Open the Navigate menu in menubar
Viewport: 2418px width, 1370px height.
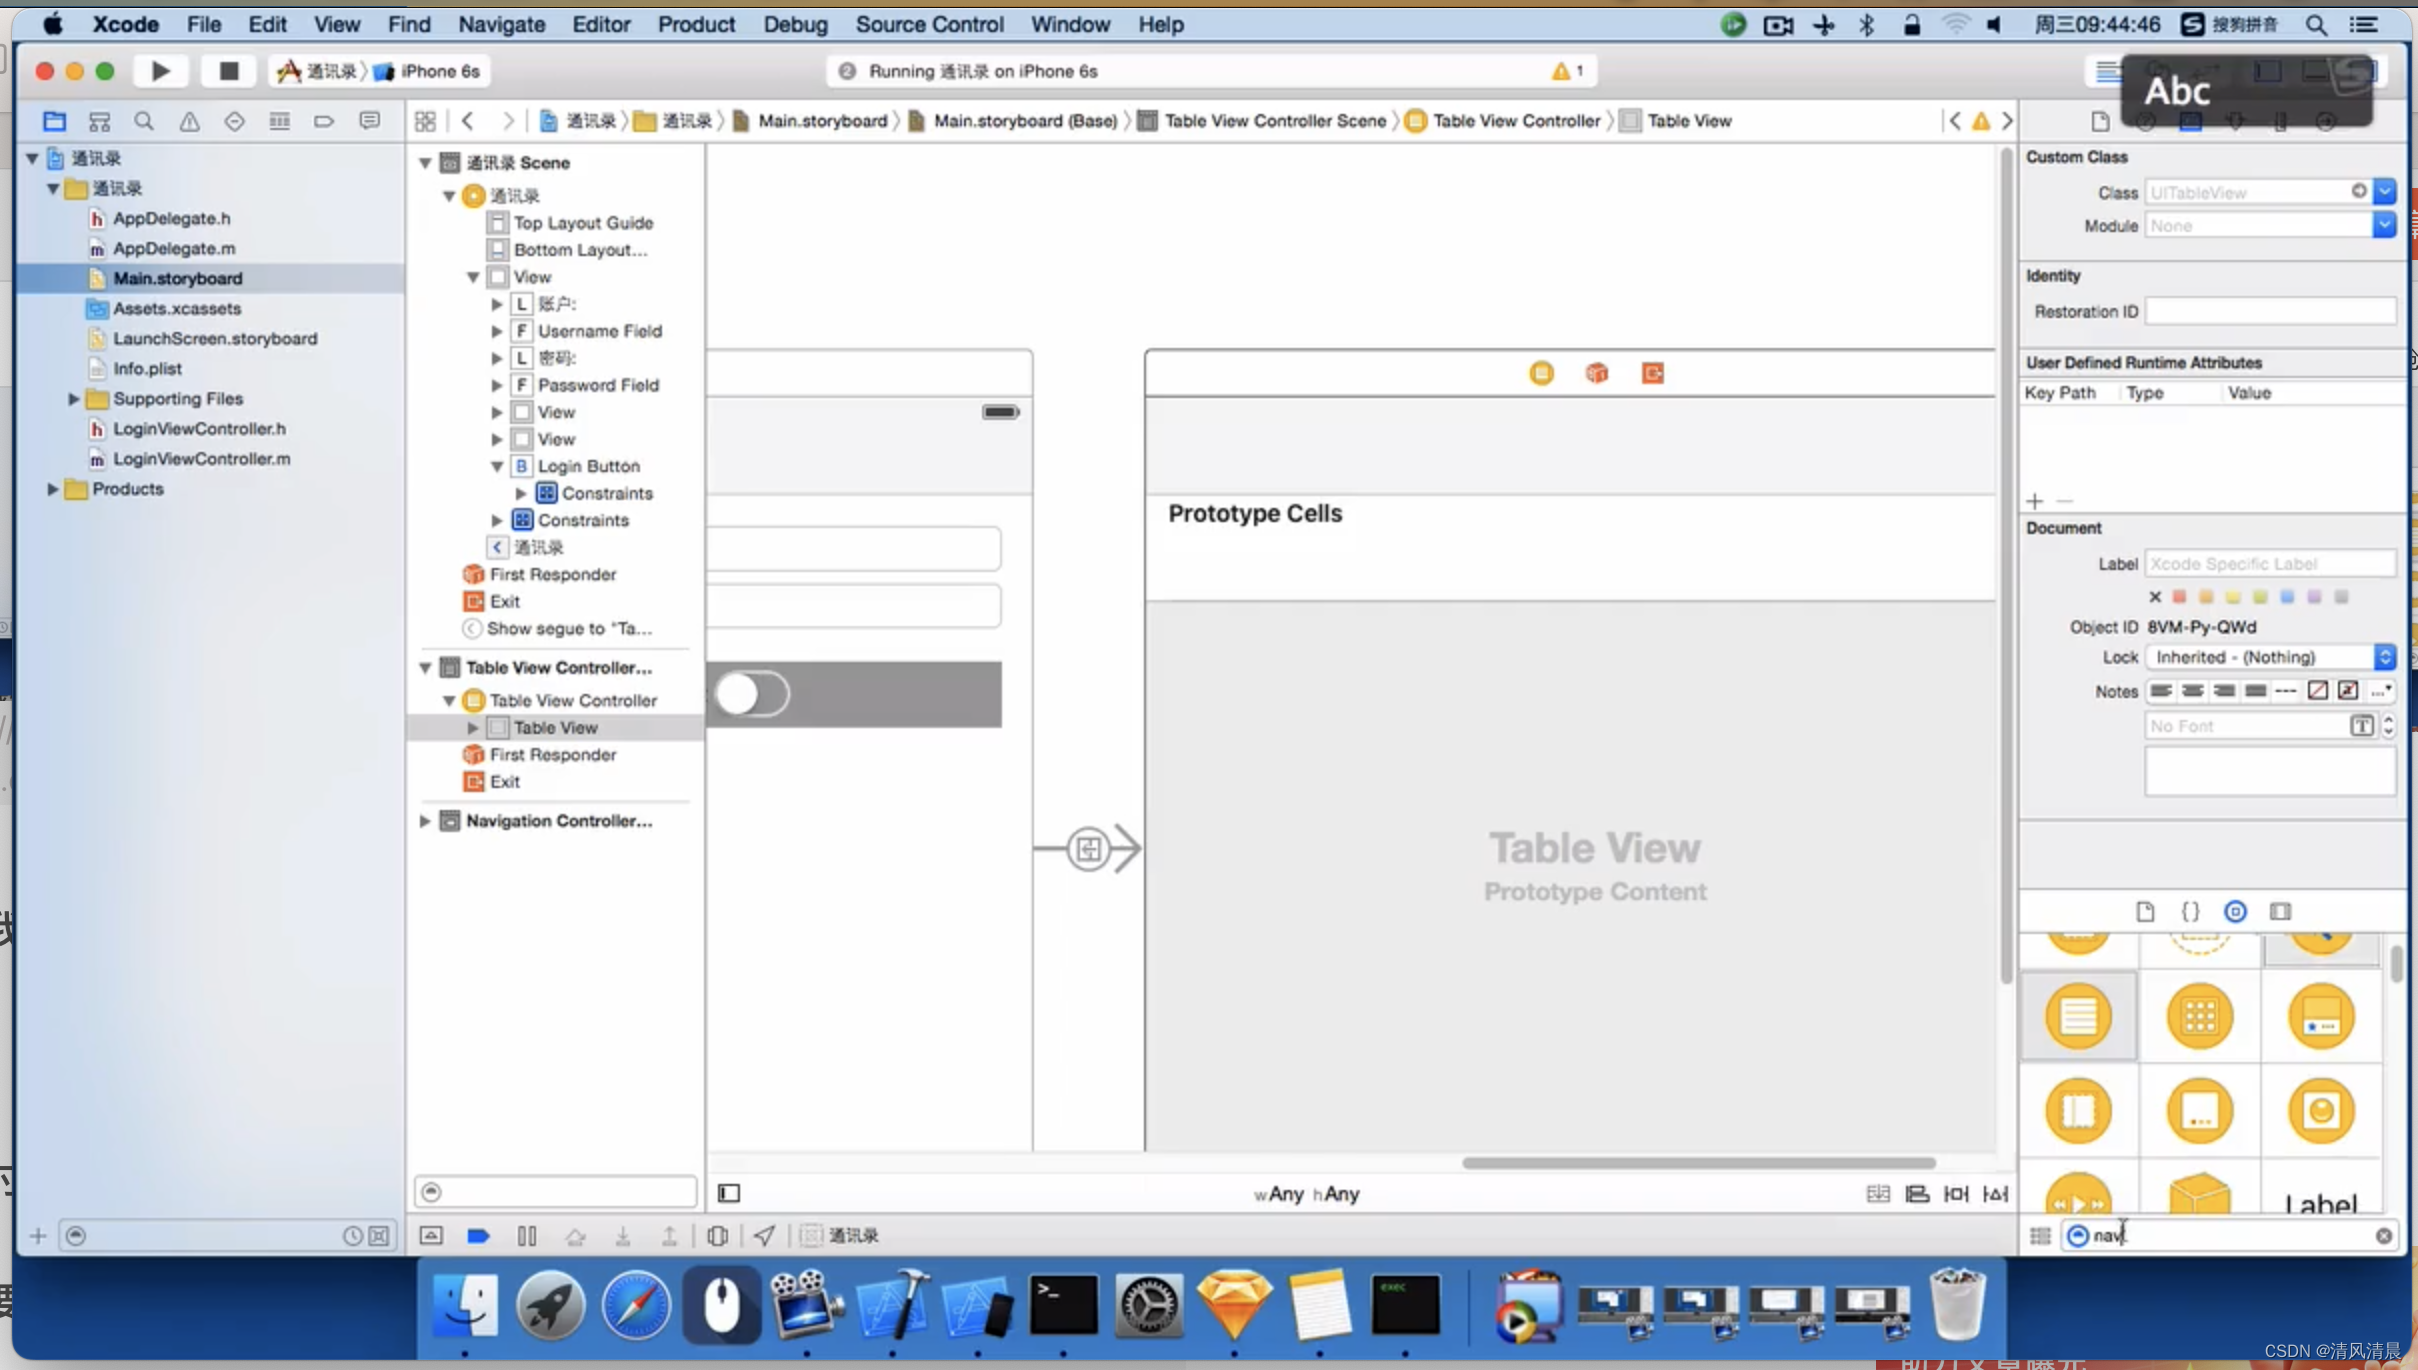pyautogui.click(x=500, y=23)
